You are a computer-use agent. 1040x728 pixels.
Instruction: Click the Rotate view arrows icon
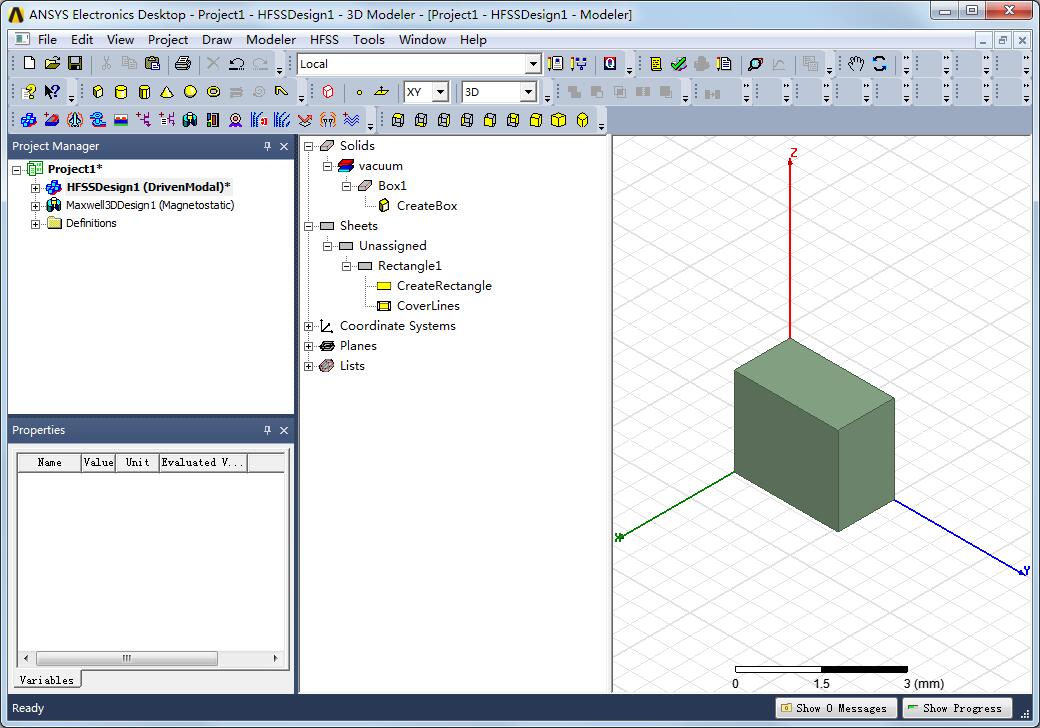coord(879,64)
